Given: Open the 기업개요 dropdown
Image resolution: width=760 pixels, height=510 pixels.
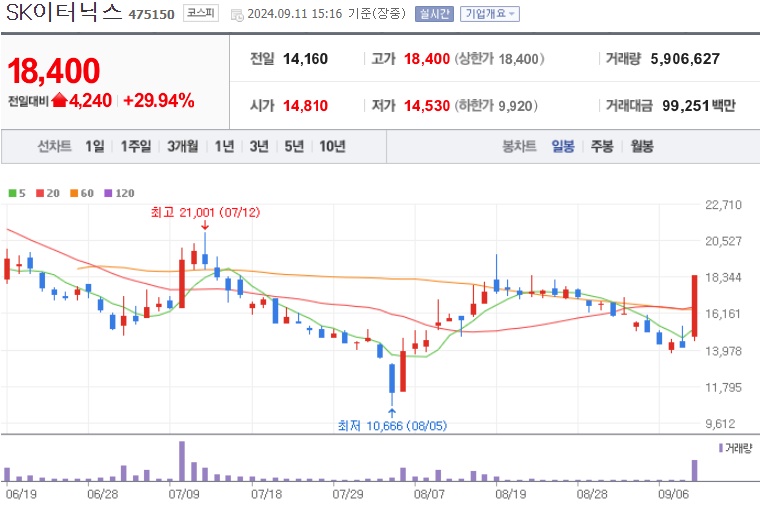Looking at the screenshot, I should 490,14.
